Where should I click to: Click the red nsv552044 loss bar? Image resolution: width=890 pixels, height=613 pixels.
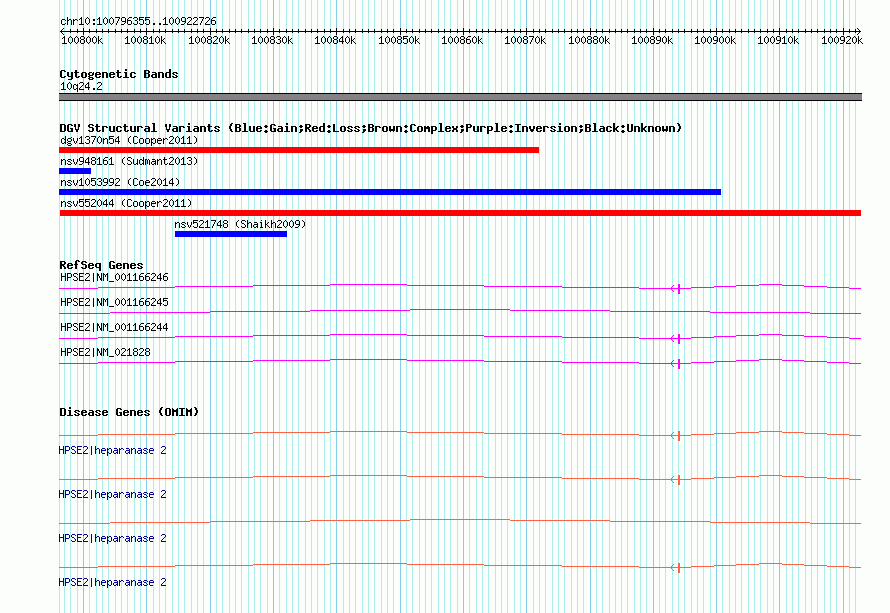pos(460,213)
